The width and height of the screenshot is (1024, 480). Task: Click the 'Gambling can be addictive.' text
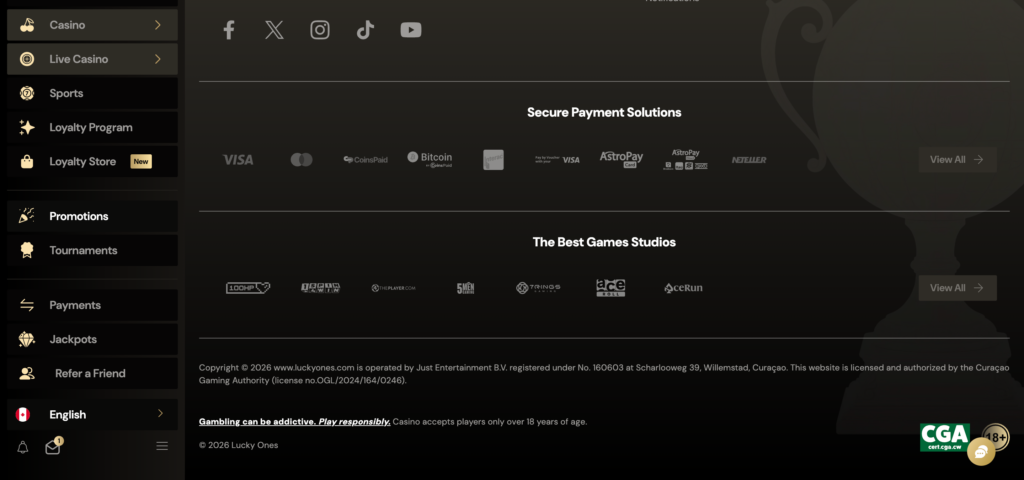pyautogui.click(x=257, y=422)
